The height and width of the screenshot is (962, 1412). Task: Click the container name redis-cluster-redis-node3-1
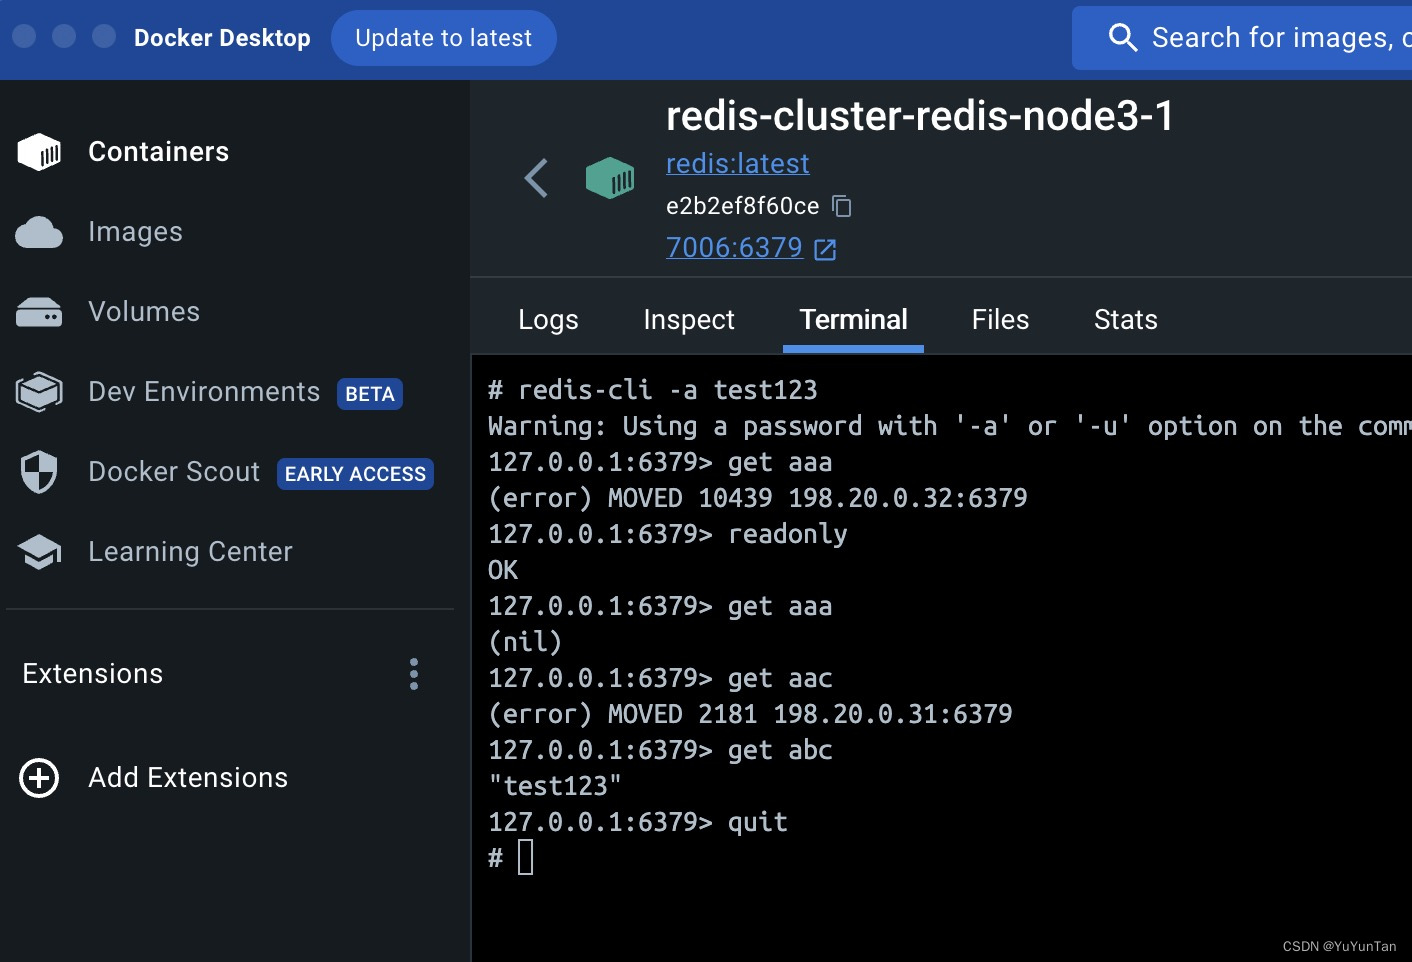click(x=920, y=116)
